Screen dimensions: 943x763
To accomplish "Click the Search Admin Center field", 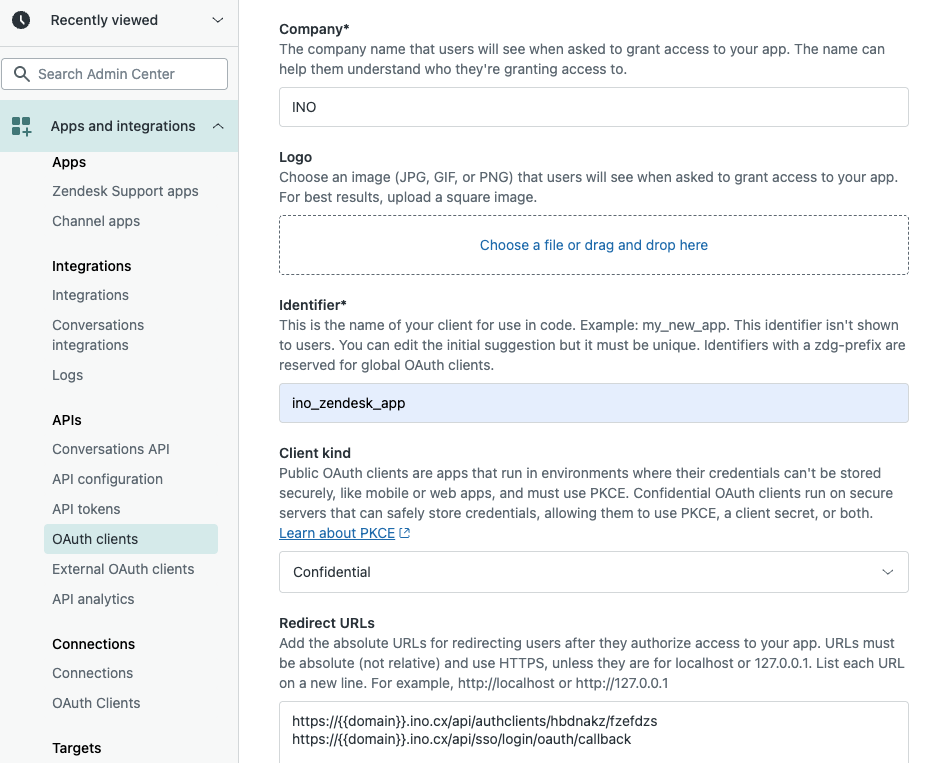I will coord(125,74).
